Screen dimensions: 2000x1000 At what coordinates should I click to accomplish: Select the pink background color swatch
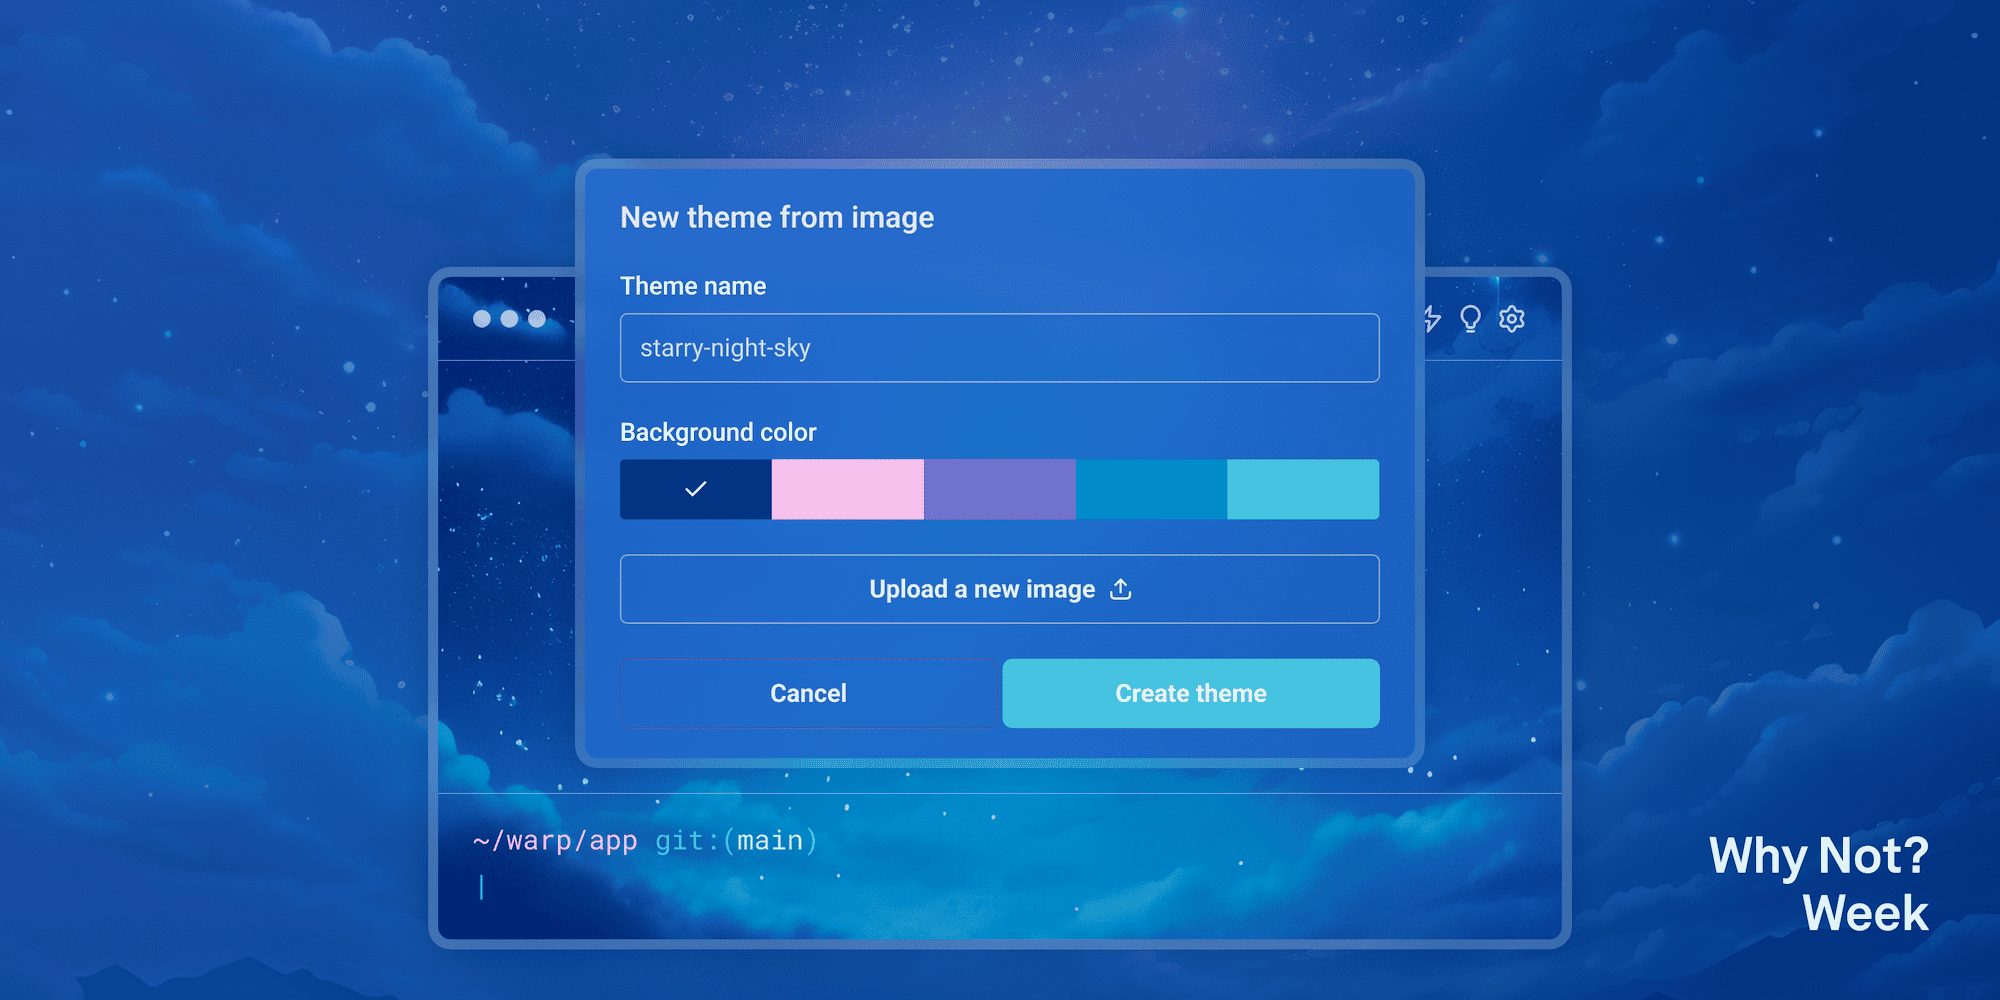tap(848, 489)
